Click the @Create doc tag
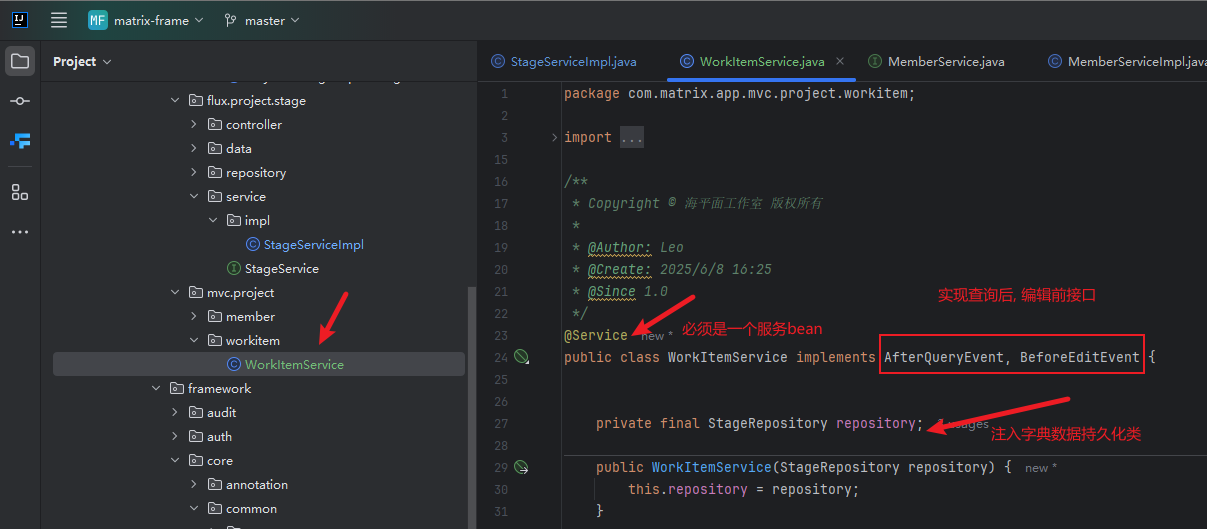Screen dimensions: 1207x529 tap(620, 269)
